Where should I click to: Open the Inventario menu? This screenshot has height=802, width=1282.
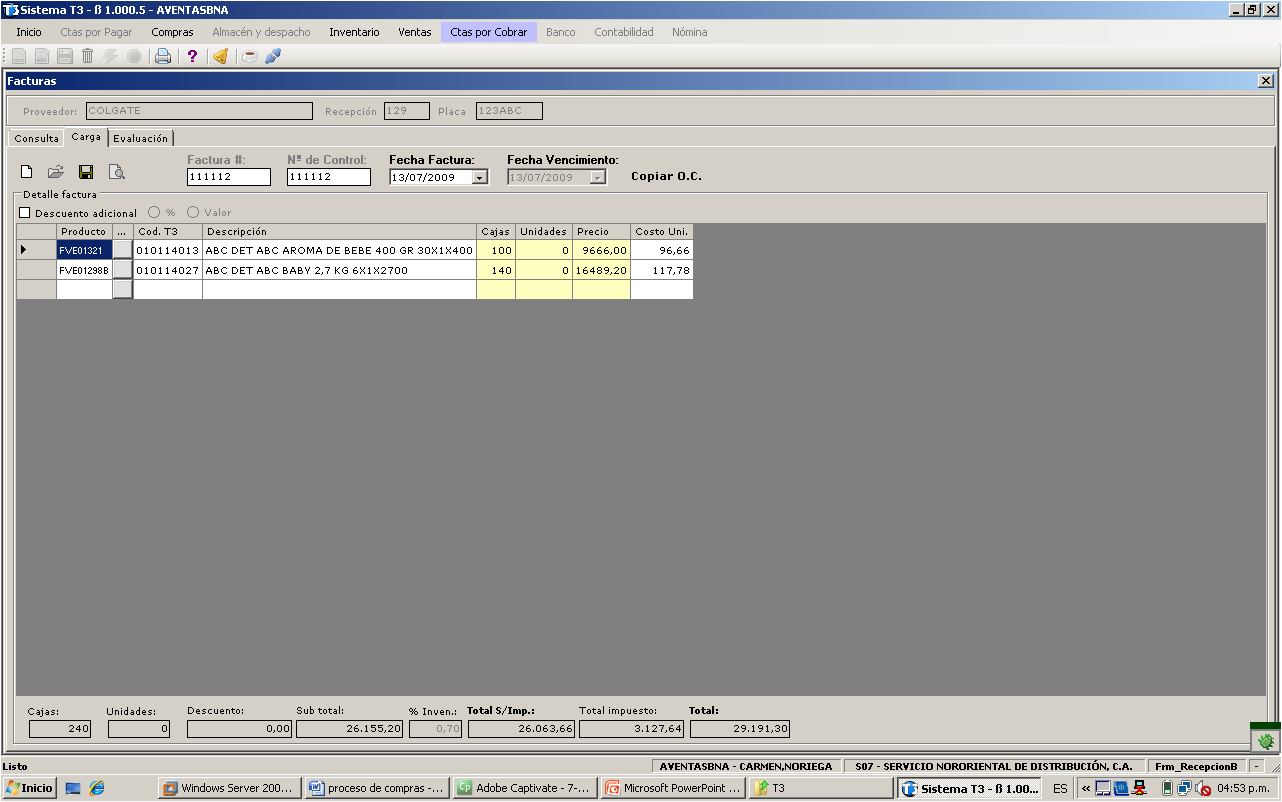(x=354, y=32)
